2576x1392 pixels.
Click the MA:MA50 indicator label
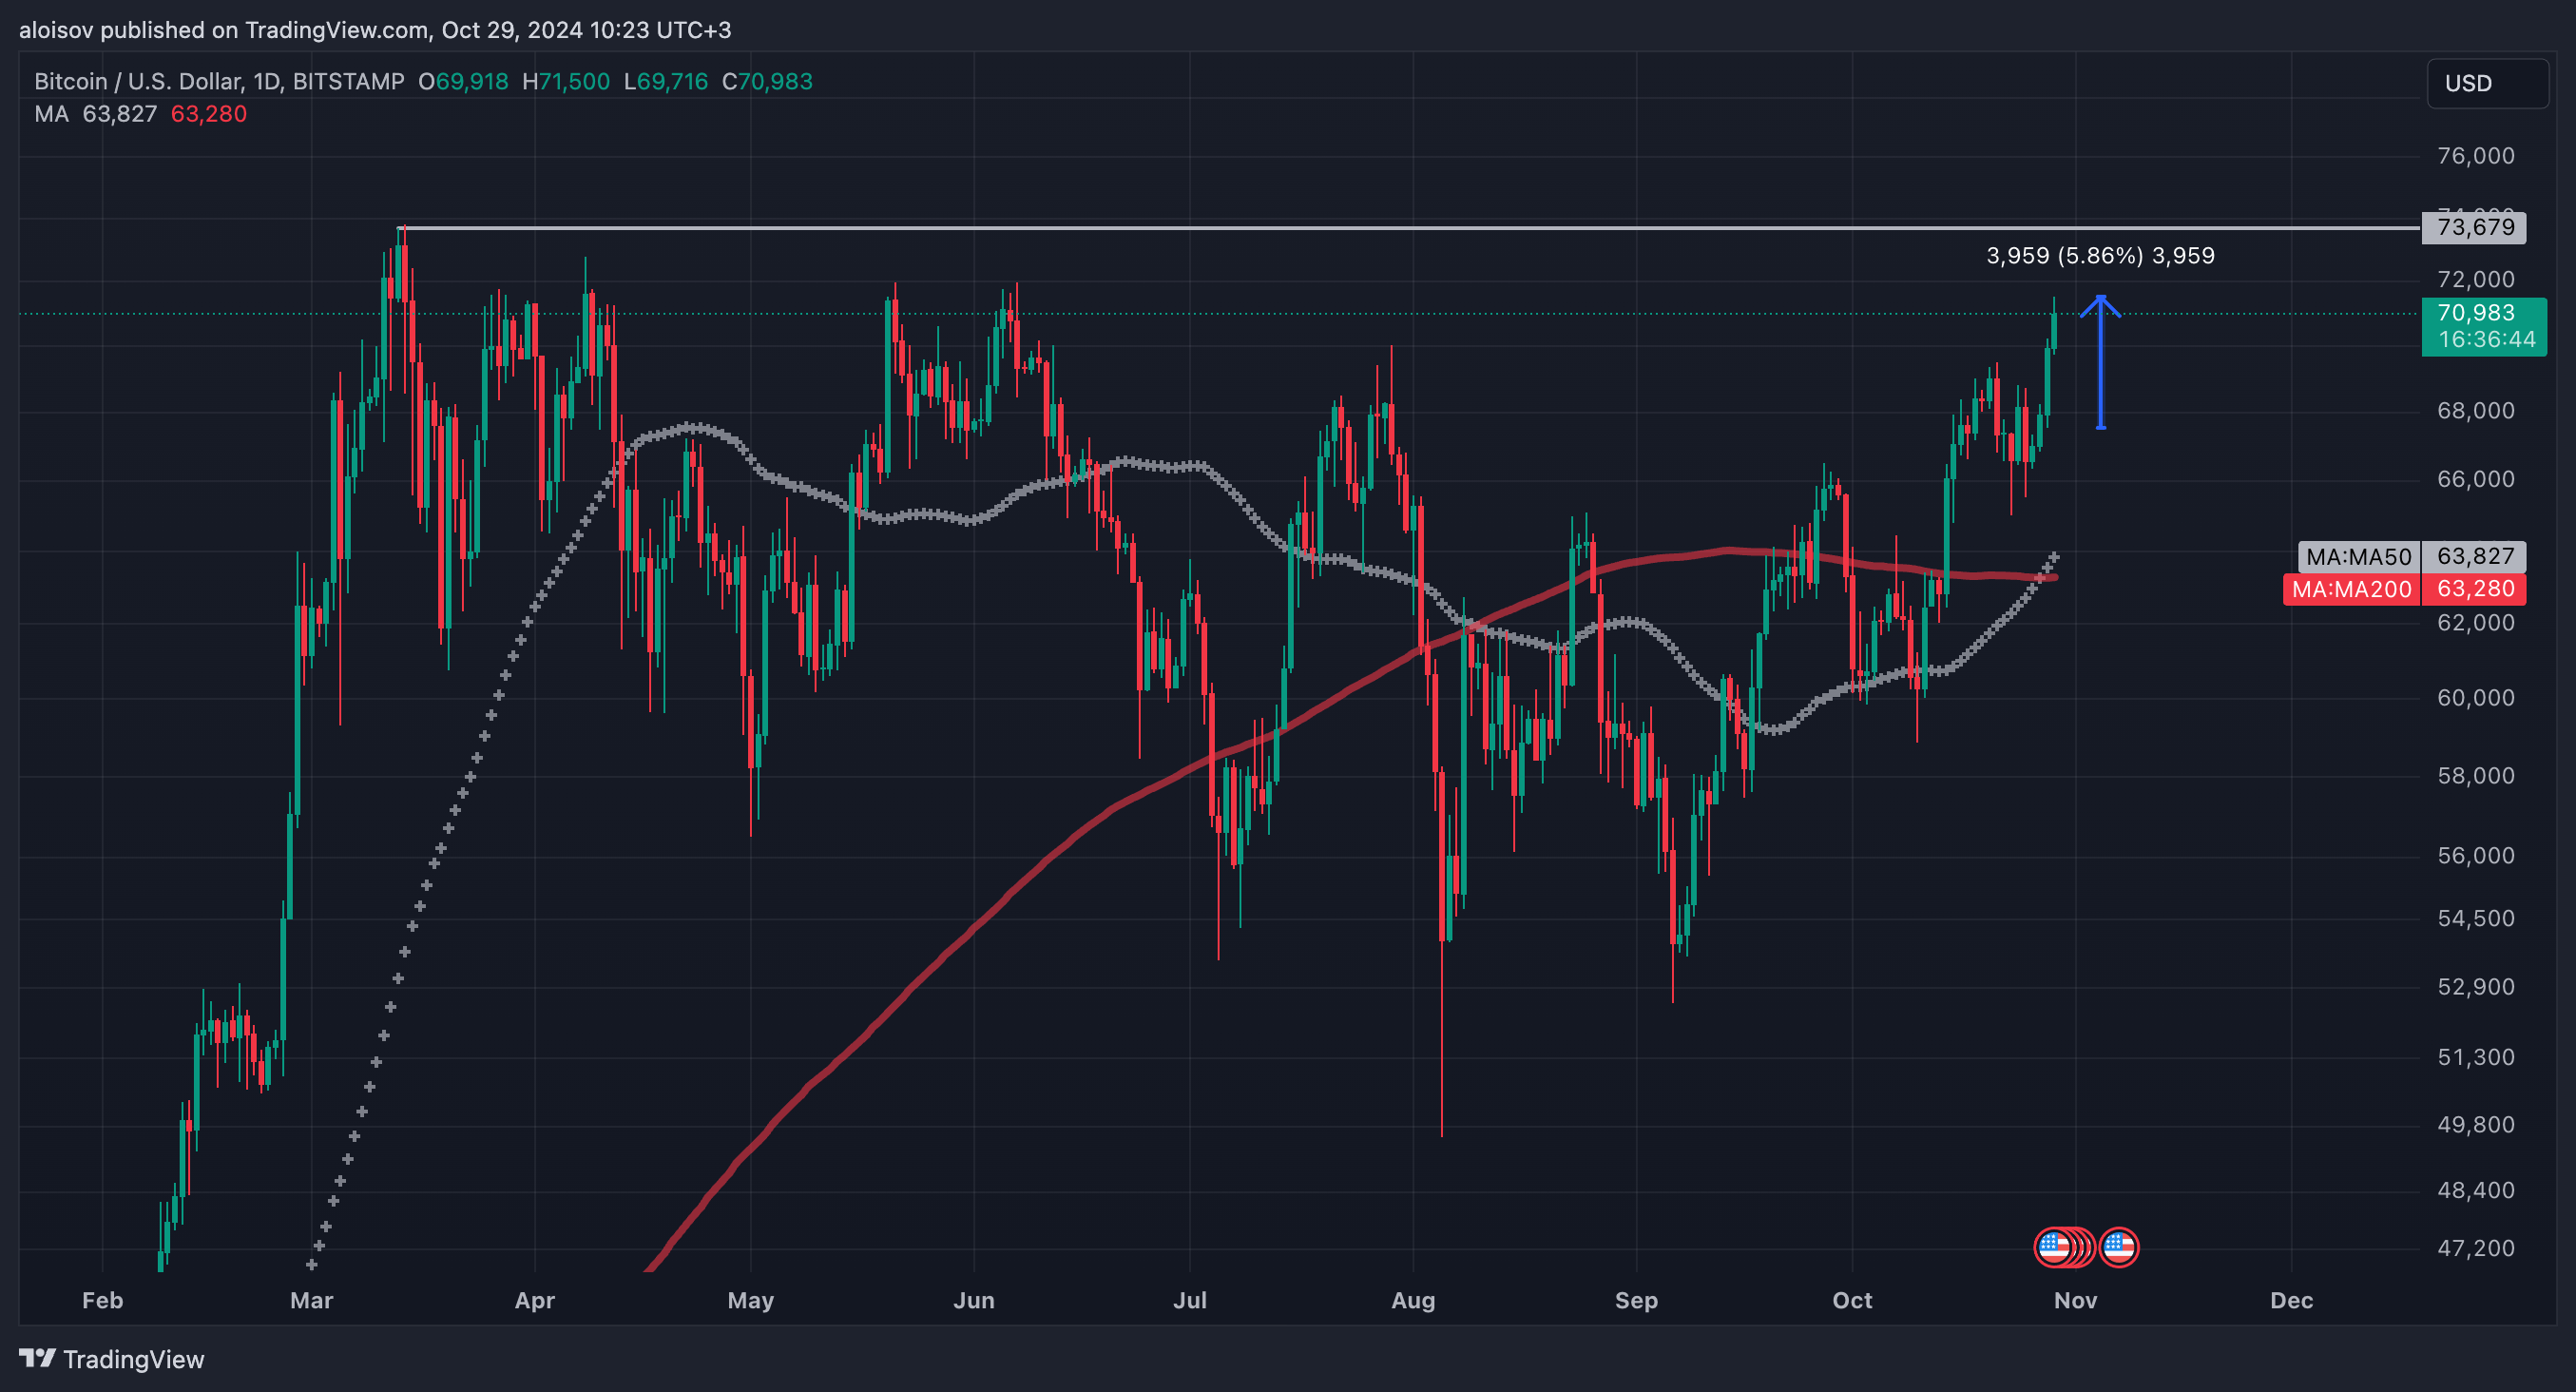point(2359,556)
